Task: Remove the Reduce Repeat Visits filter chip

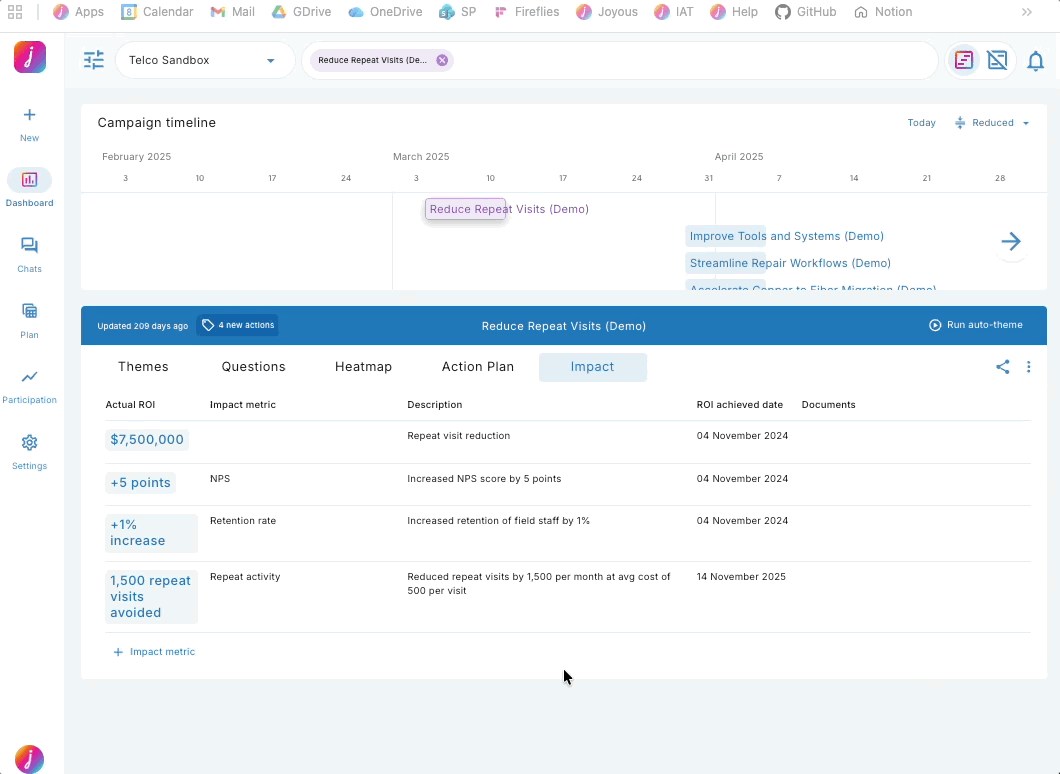Action: pos(442,60)
